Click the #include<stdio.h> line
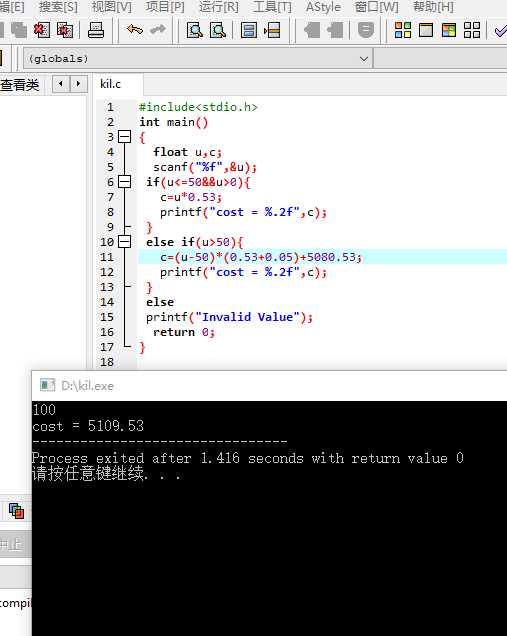 point(198,107)
